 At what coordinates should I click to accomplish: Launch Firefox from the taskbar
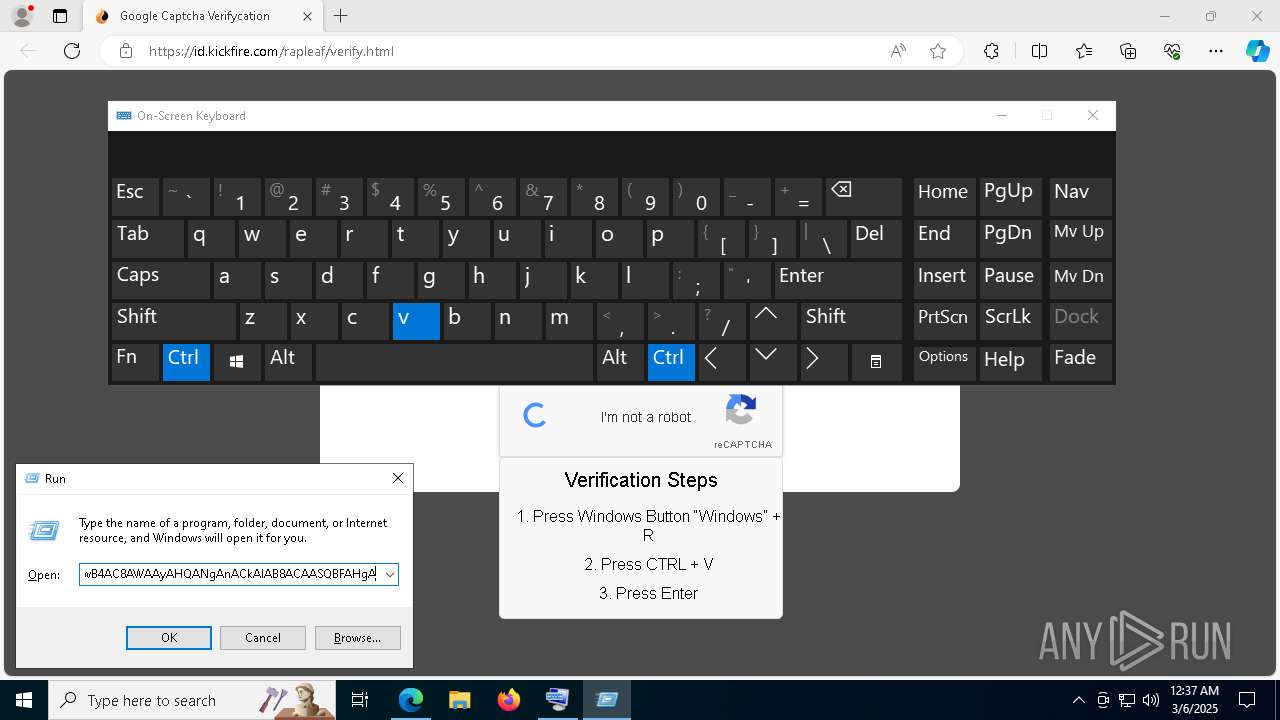[509, 700]
